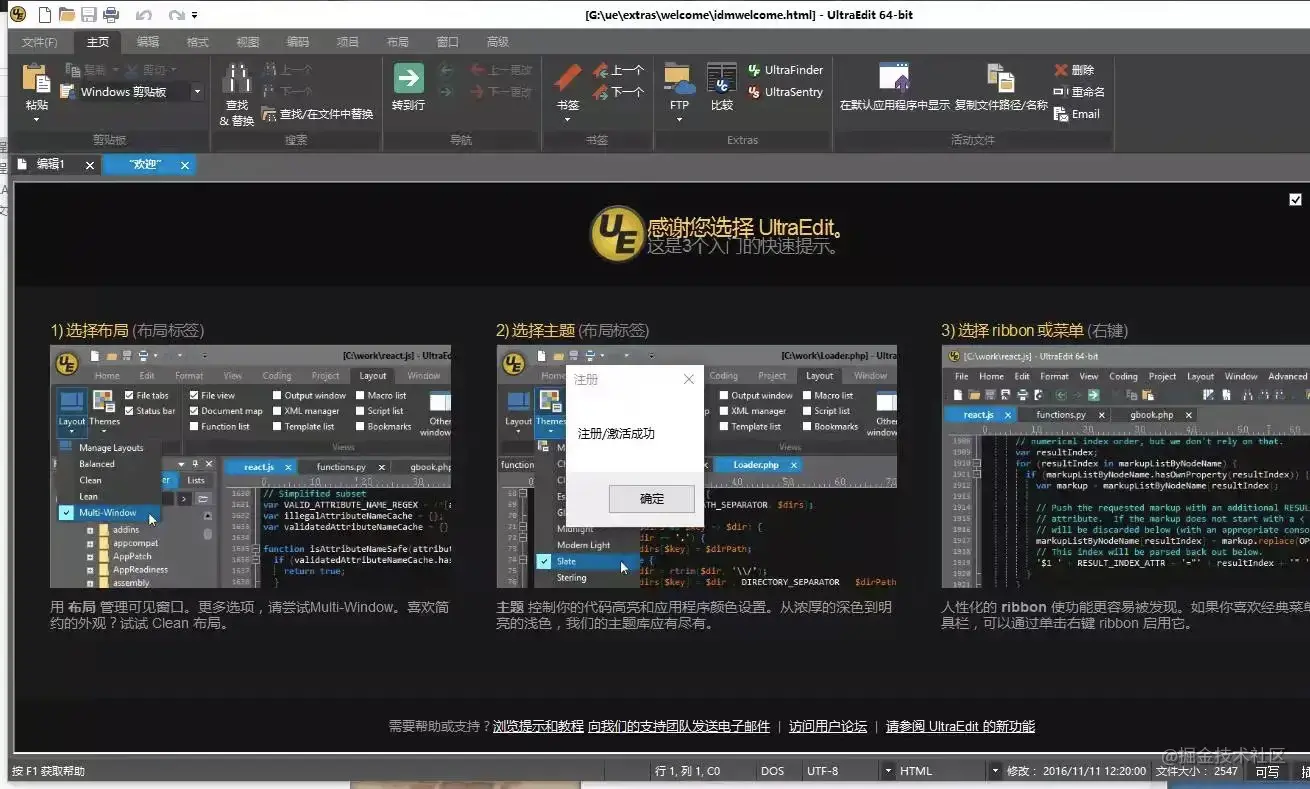The width and height of the screenshot is (1310, 789).
Task: Click 在默认应用程序中显示 icon
Action: pyautogui.click(x=895, y=79)
